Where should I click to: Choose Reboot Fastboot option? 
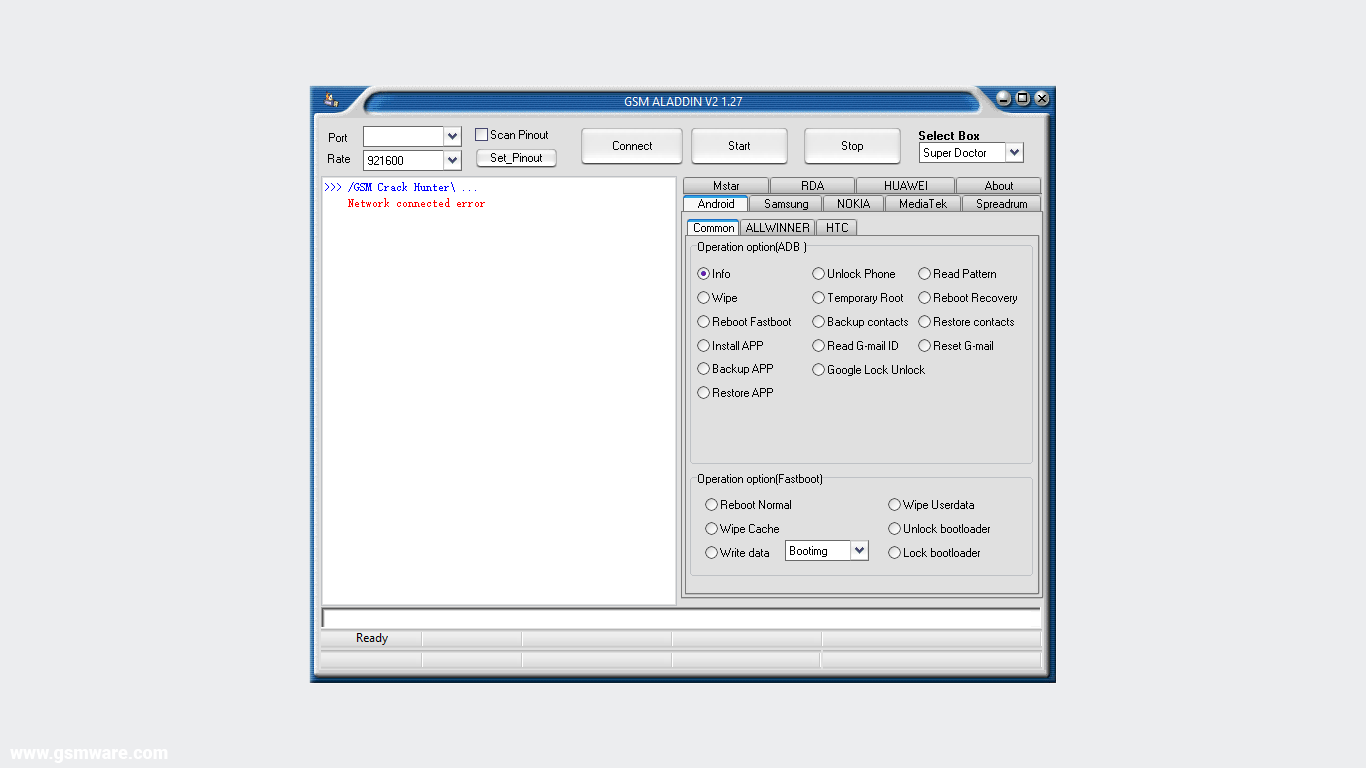click(703, 321)
